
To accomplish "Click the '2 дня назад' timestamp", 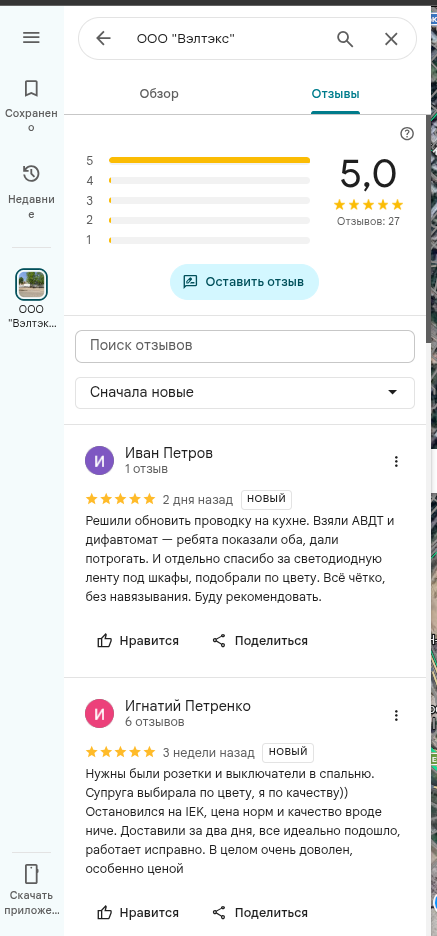I will pyautogui.click(x=198, y=499).
